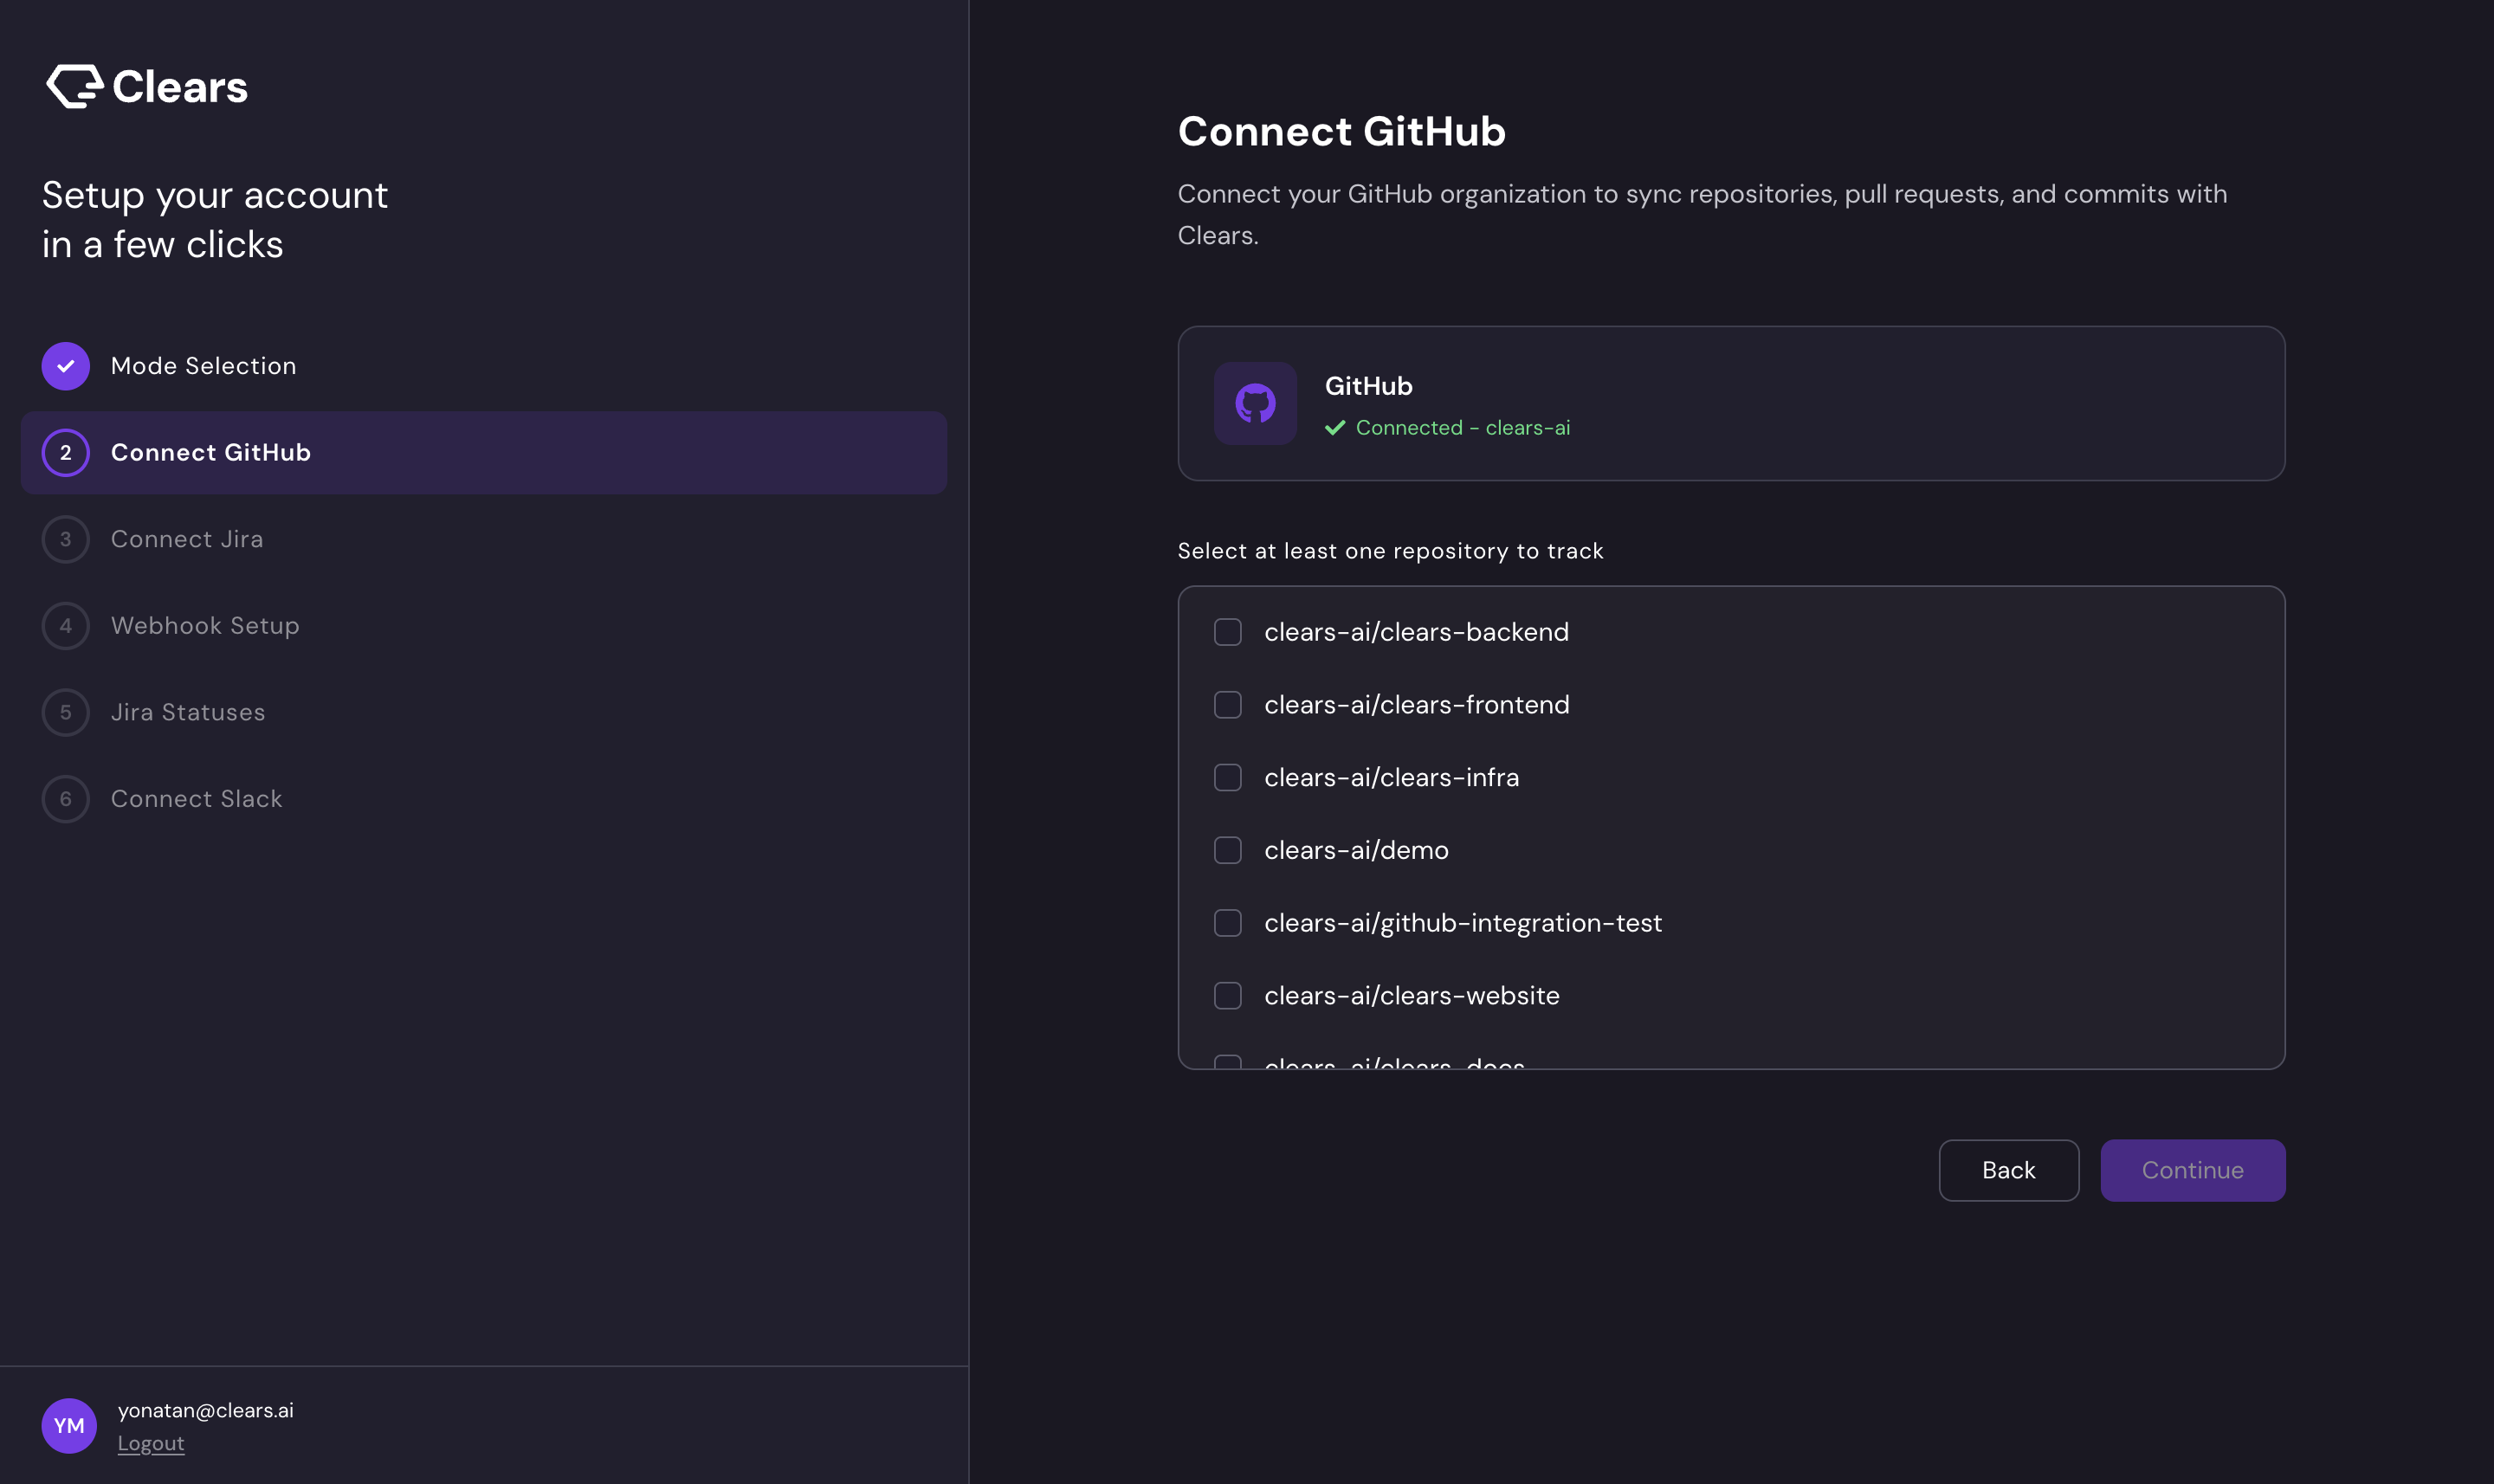Check the clears-ai/clears-website repository
This screenshot has width=2494, height=1484.
(x=1228, y=996)
